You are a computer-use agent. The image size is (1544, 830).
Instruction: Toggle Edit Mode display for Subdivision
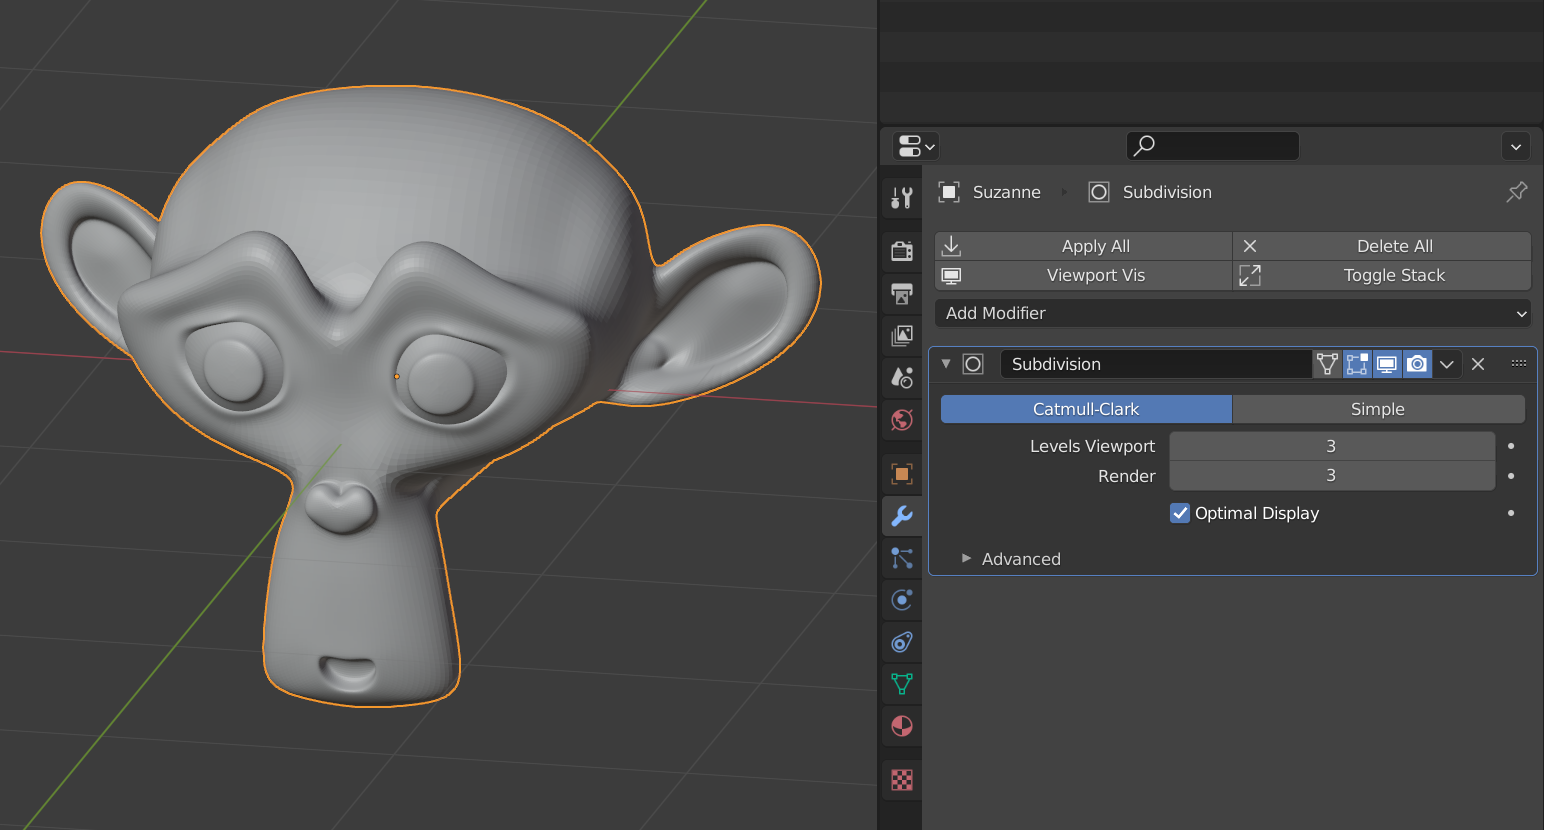tap(1357, 364)
